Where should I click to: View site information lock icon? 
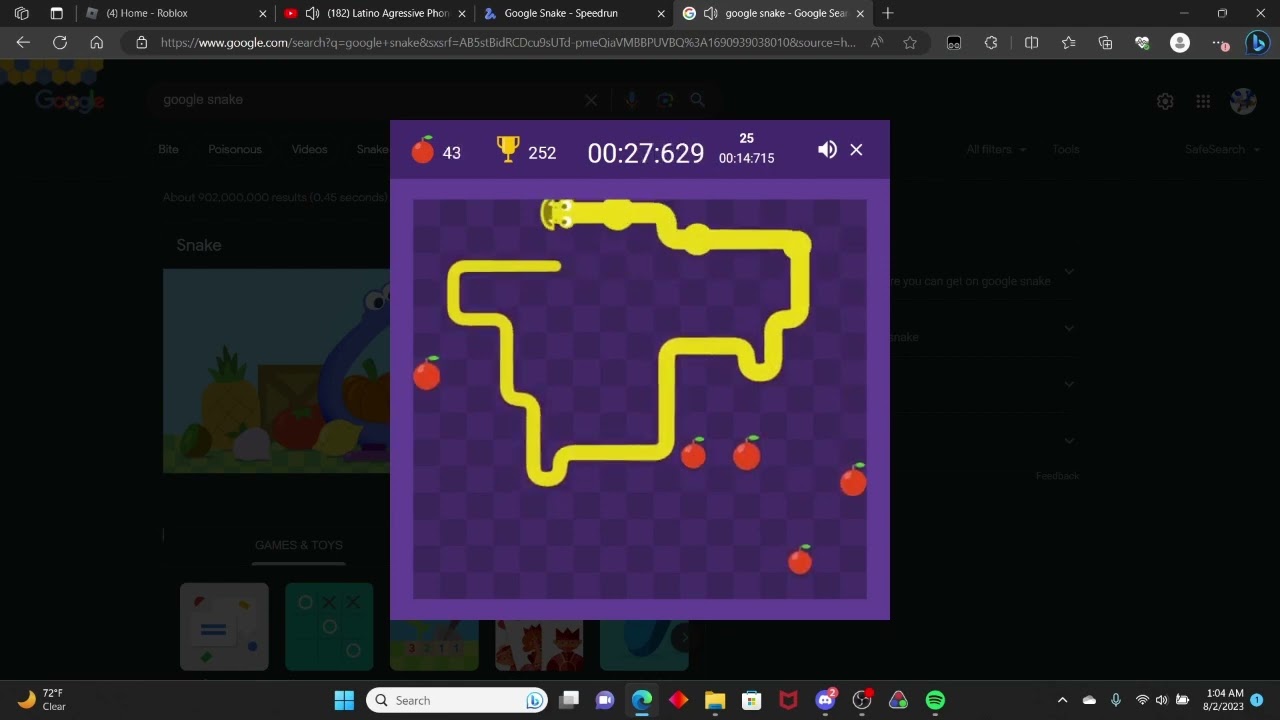point(141,43)
